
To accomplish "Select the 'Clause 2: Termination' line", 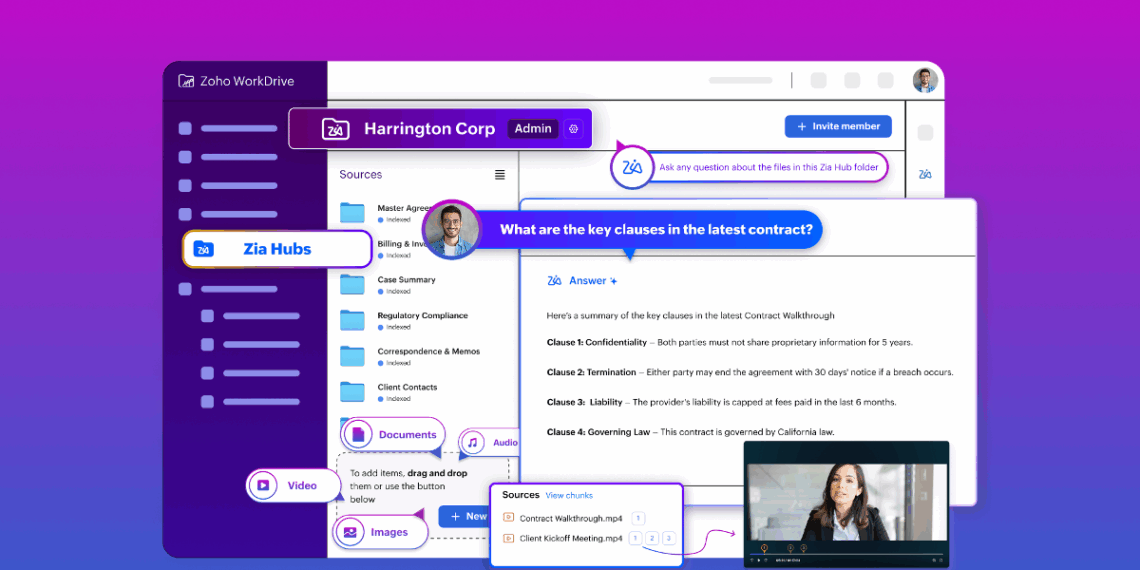I will (750, 372).
